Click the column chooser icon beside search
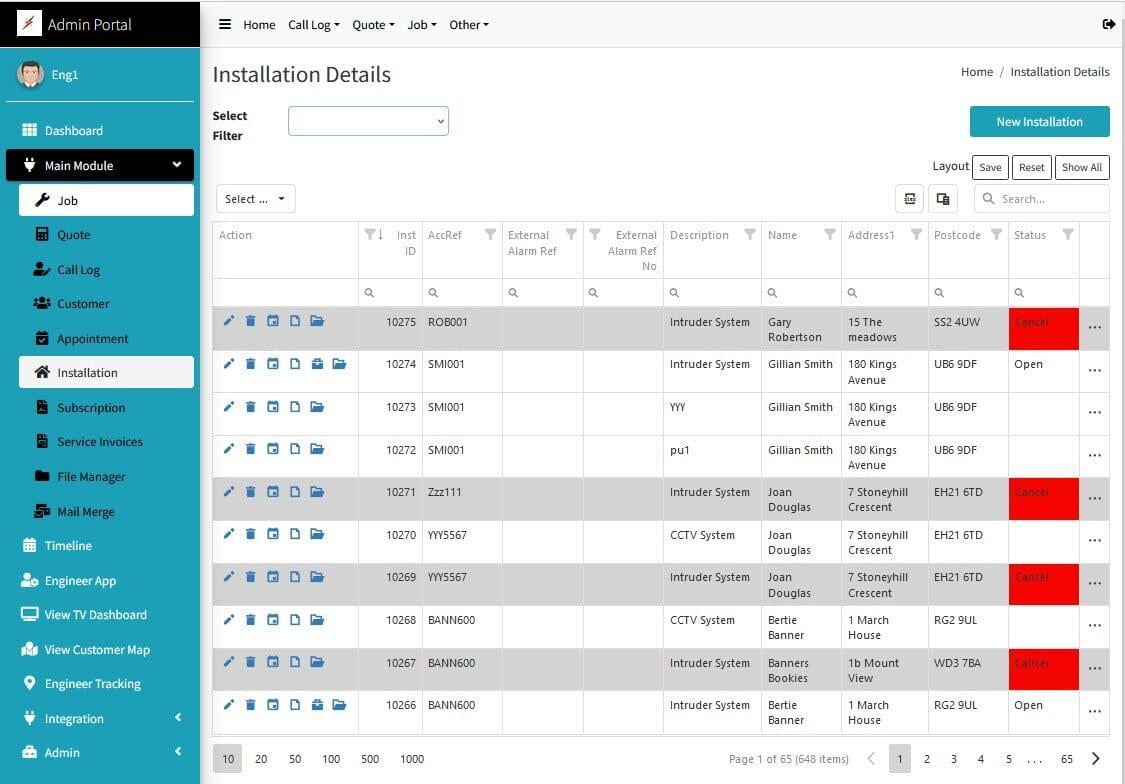This screenshot has height=784, width=1125. click(x=942, y=199)
